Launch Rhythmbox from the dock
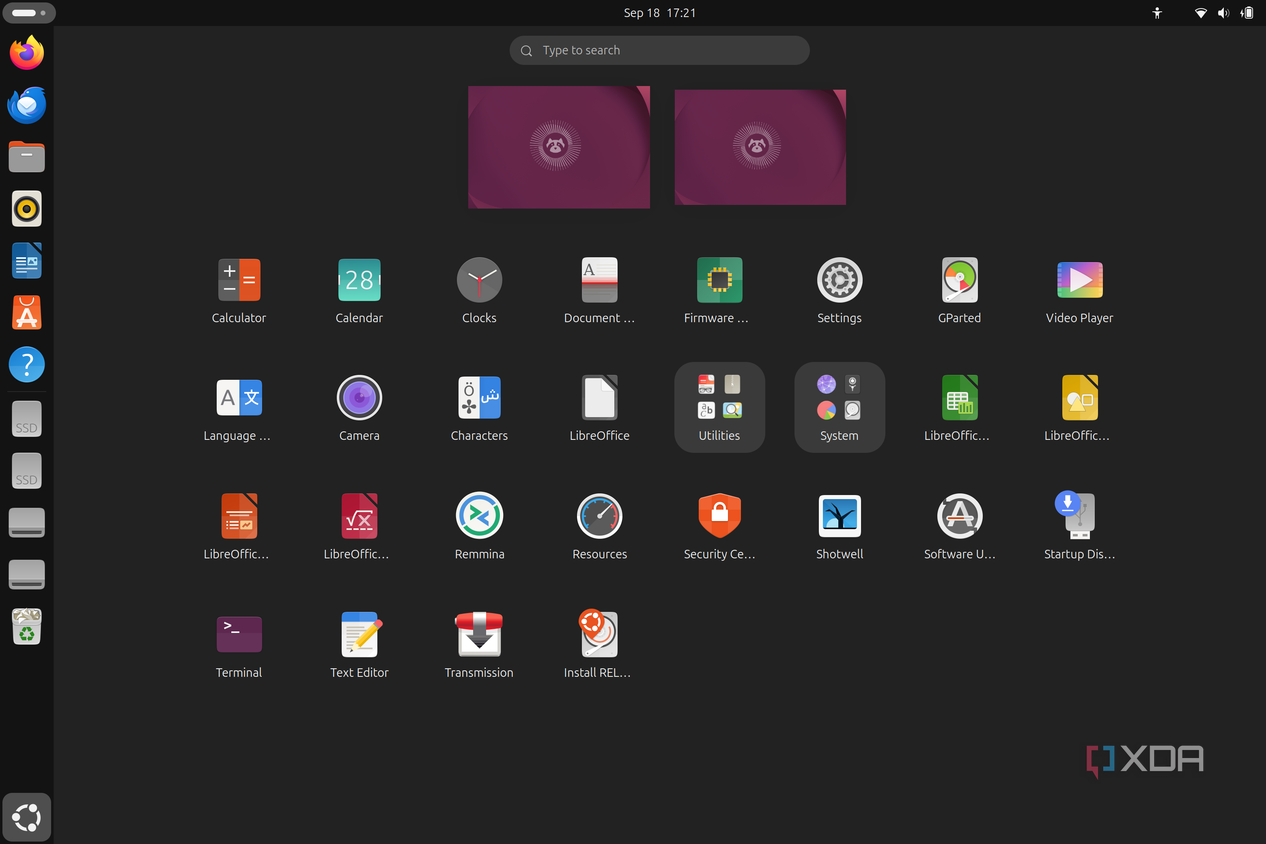This screenshot has height=844, width=1266. (x=27, y=208)
